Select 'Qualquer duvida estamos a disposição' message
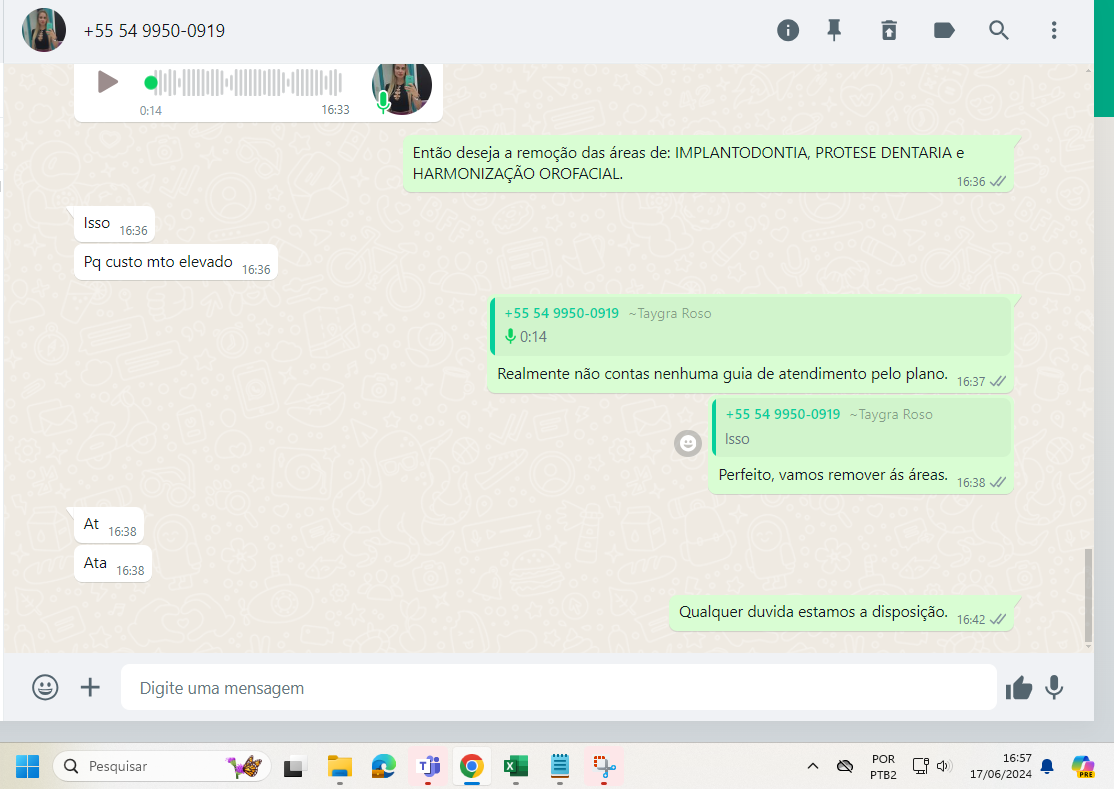Screen dimensions: 1114x789 (841, 613)
